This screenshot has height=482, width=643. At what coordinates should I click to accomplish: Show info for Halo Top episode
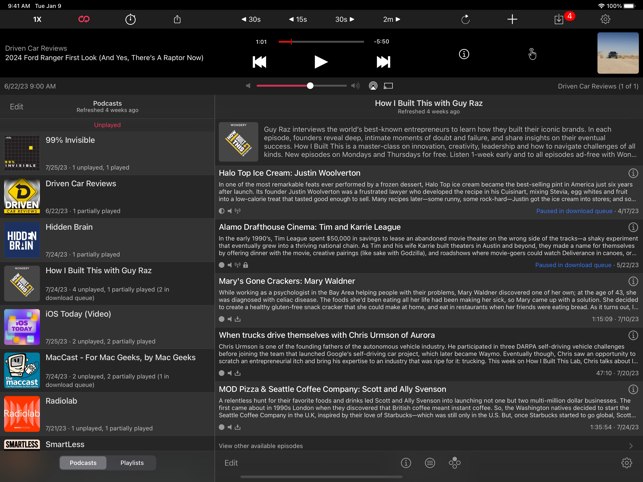(633, 173)
